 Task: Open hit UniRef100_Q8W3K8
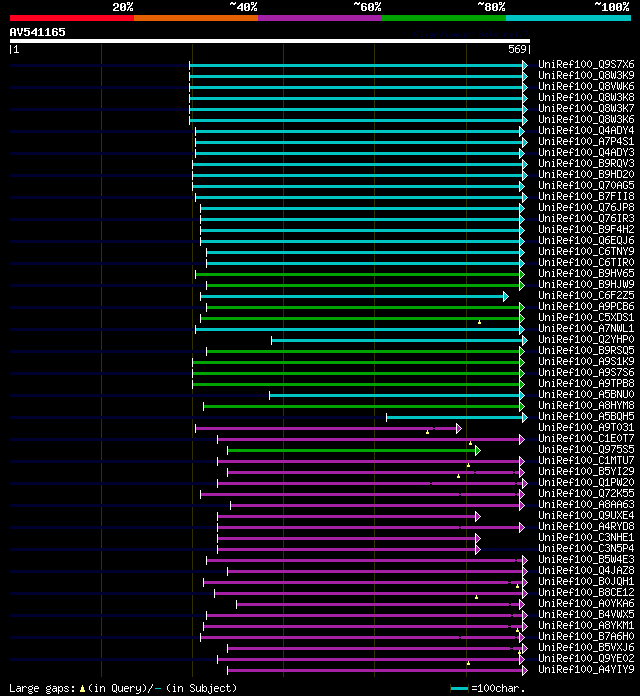click(x=586, y=97)
